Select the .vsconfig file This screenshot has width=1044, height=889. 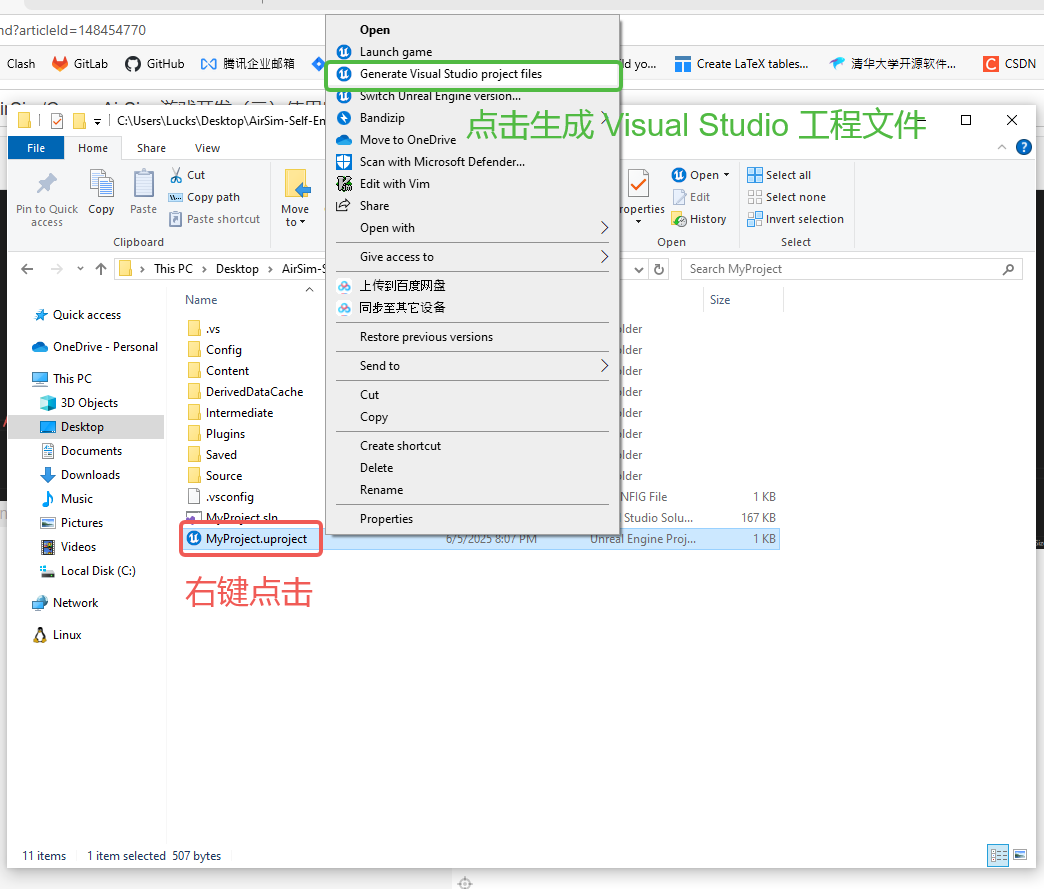click(x=229, y=497)
